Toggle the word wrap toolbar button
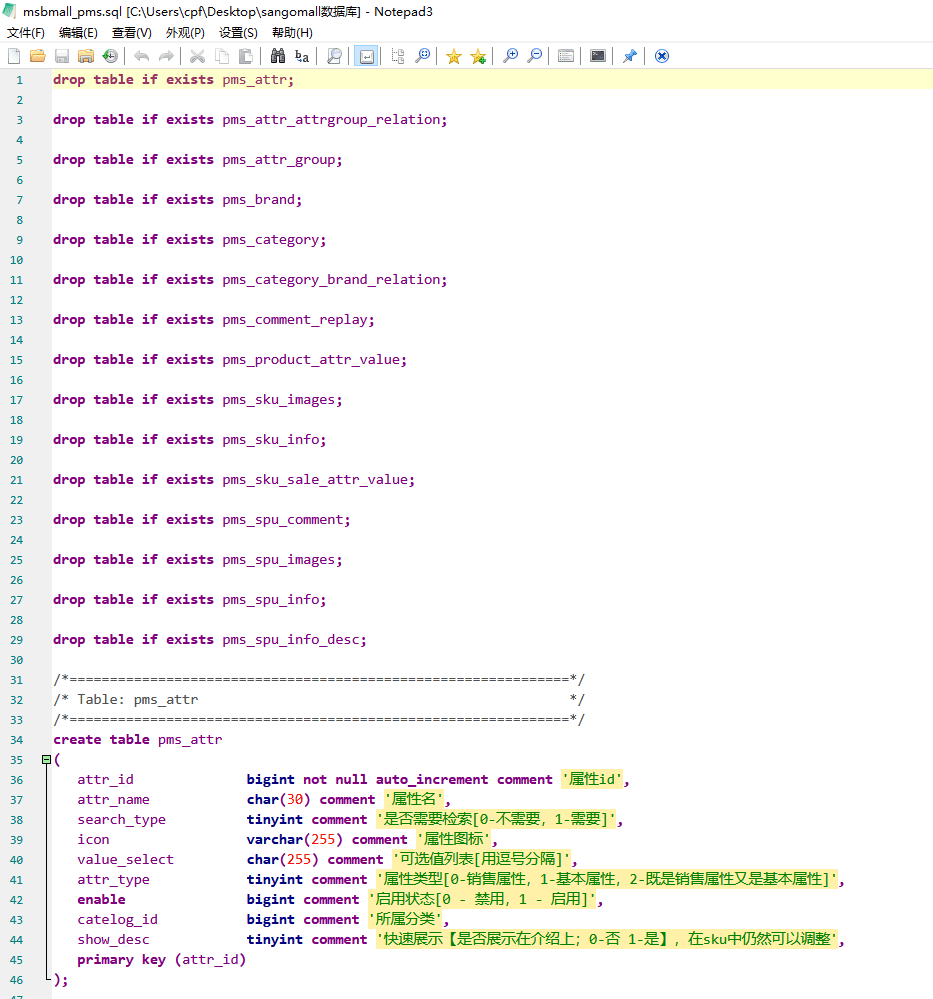The height and width of the screenshot is (999, 933). pyautogui.click(x=366, y=56)
